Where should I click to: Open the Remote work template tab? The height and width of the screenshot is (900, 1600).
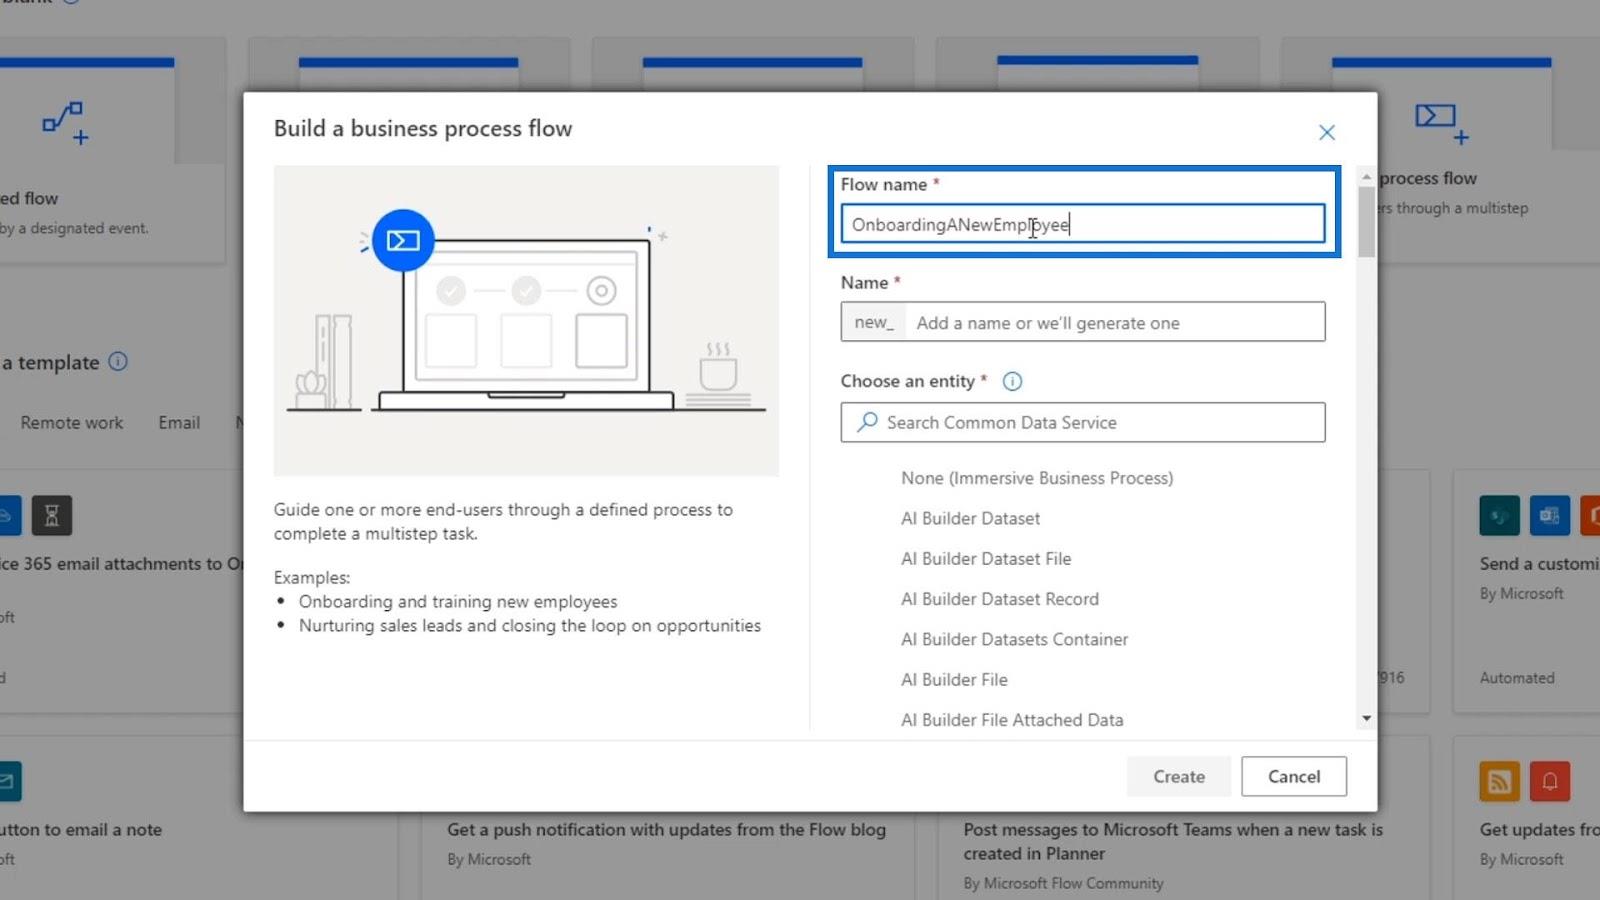[72, 423]
